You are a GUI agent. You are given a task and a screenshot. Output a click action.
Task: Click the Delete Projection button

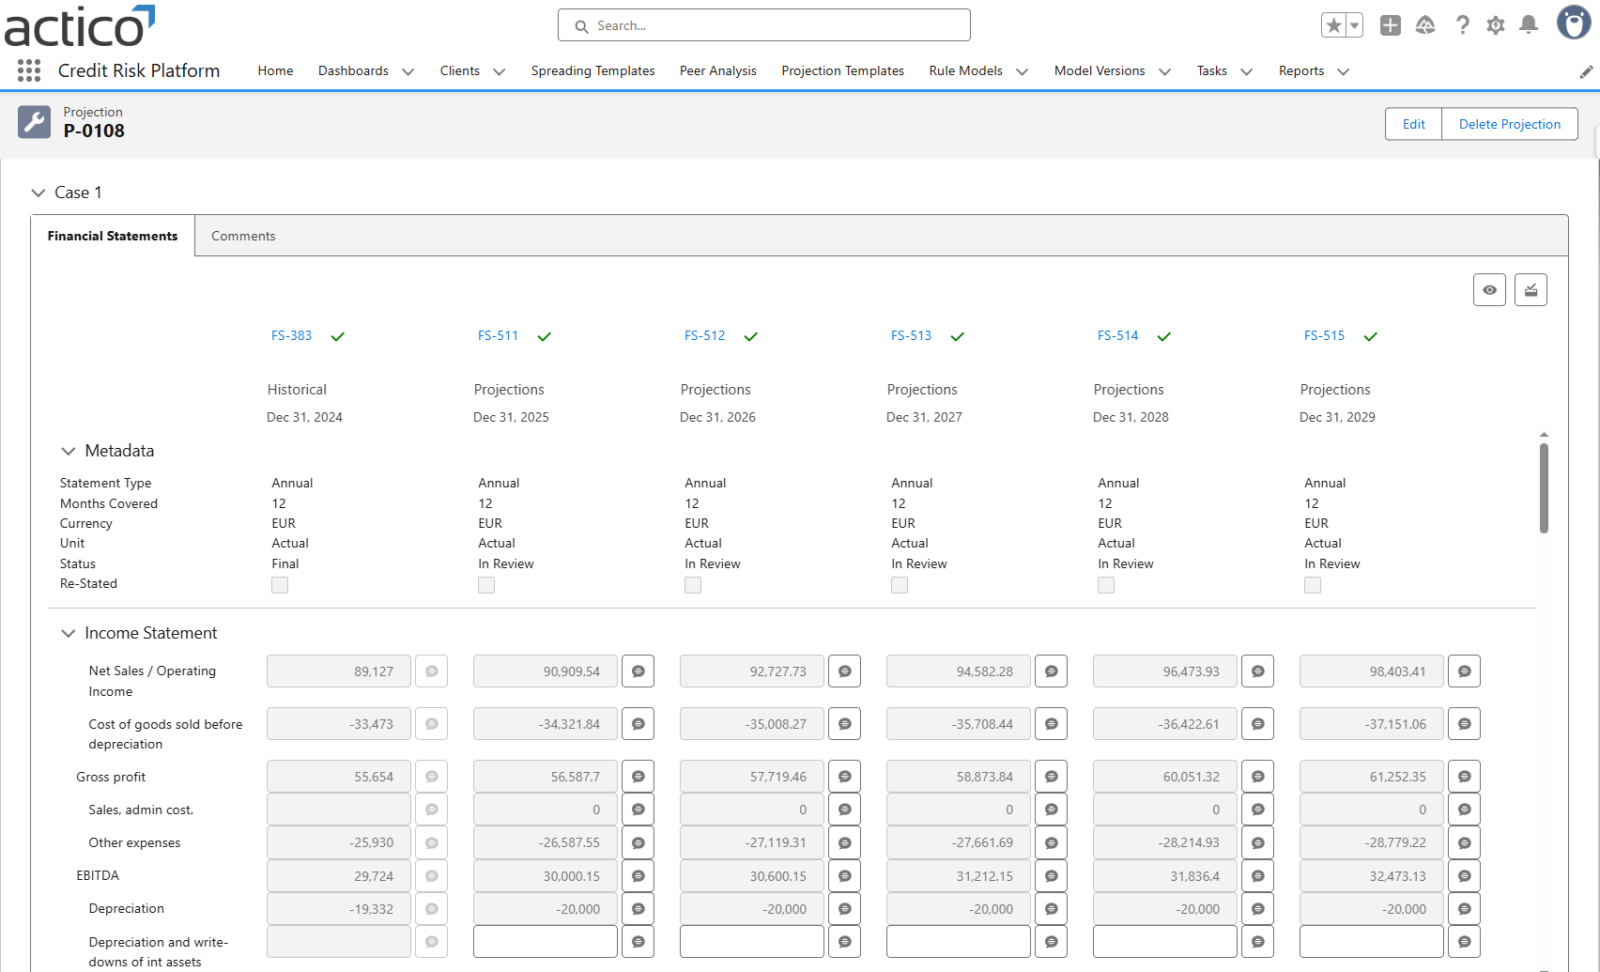click(1509, 123)
